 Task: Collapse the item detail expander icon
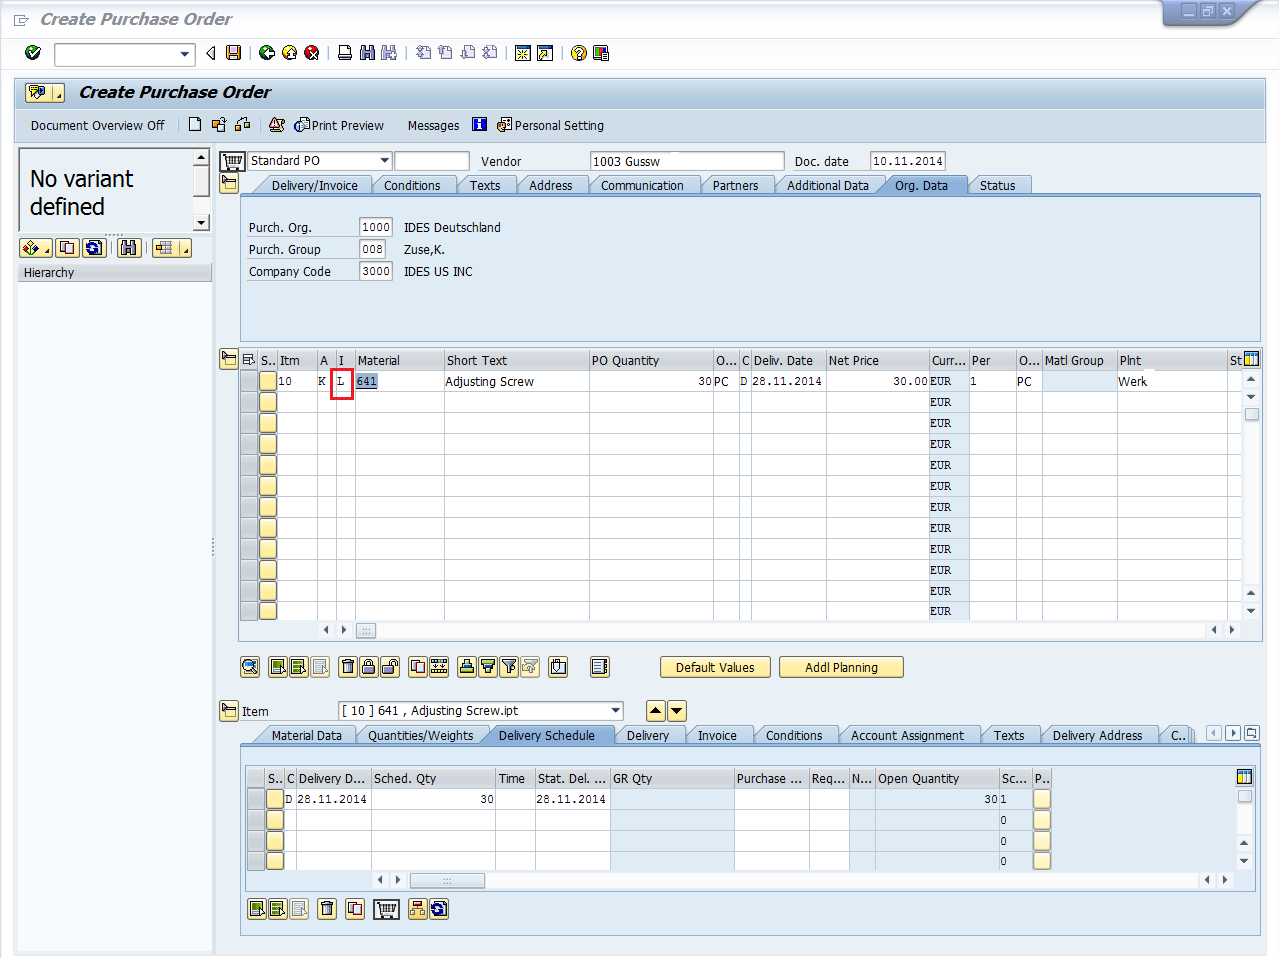coord(229,711)
